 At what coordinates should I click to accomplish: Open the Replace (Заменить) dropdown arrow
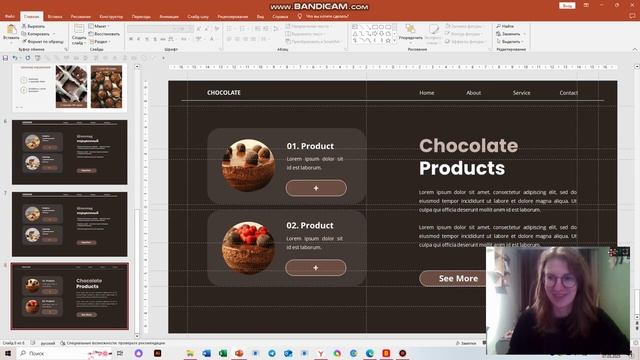coord(524,34)
